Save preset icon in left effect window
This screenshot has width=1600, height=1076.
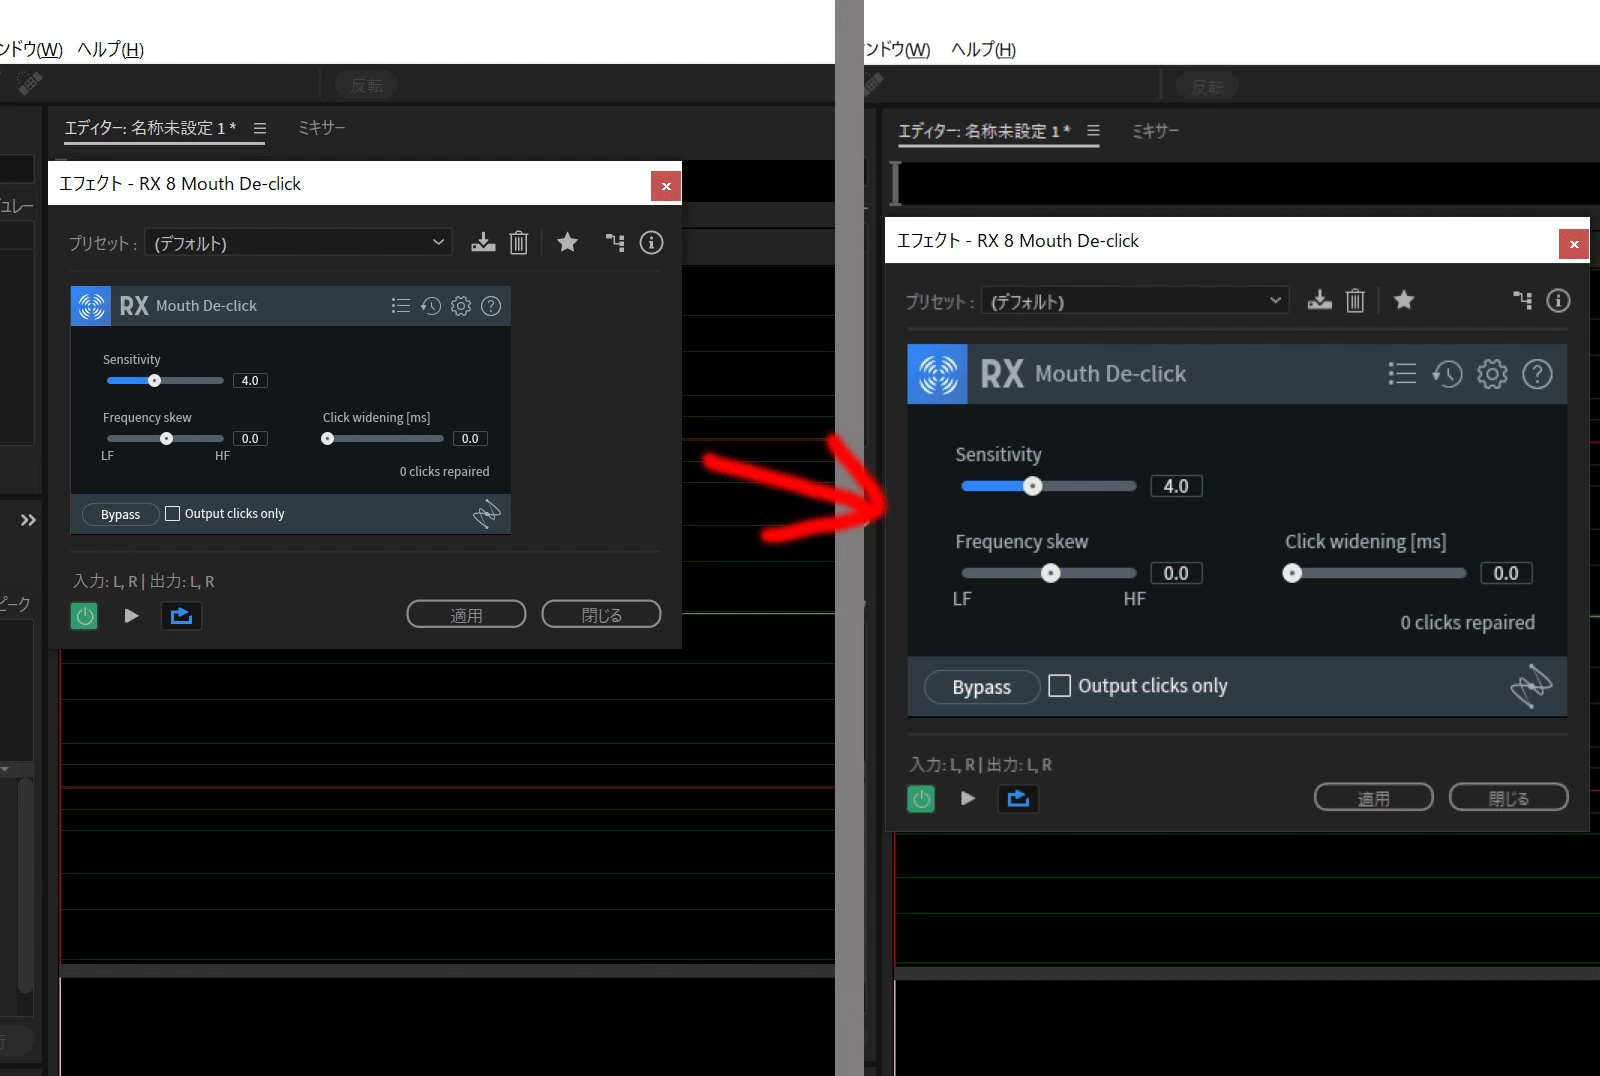pos(483,243)
